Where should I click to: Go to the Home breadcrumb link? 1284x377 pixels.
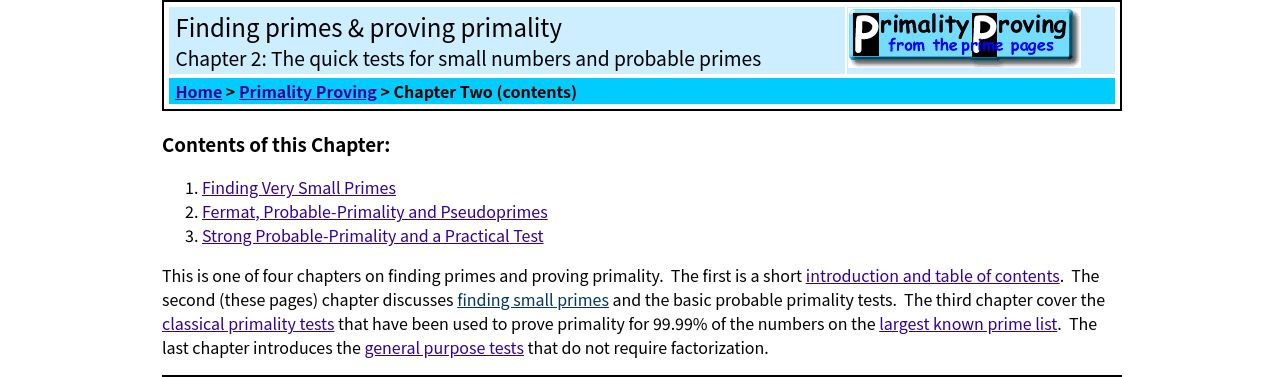pyautogui.click(x=199, y=92)
